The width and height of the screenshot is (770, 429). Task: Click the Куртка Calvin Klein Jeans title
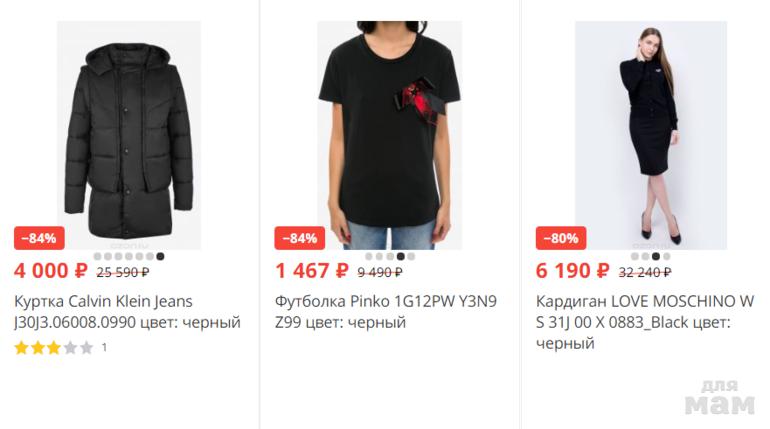128,312
